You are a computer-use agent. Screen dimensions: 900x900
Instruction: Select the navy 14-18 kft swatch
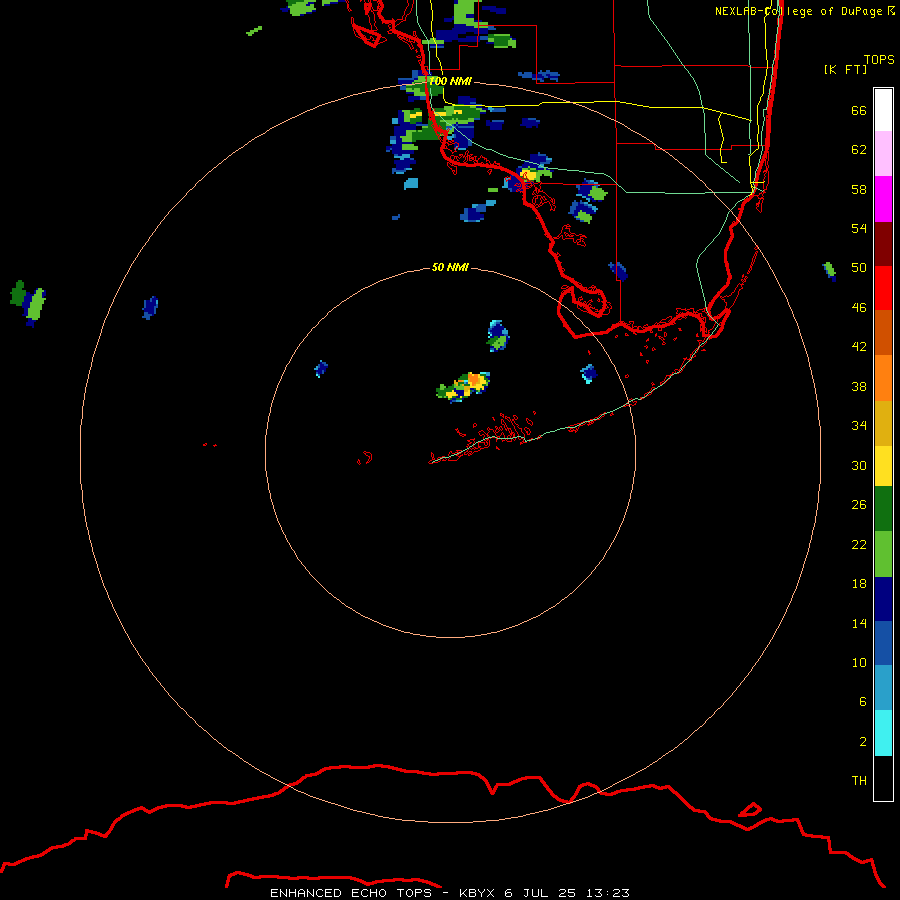click(x=883, y=599)
